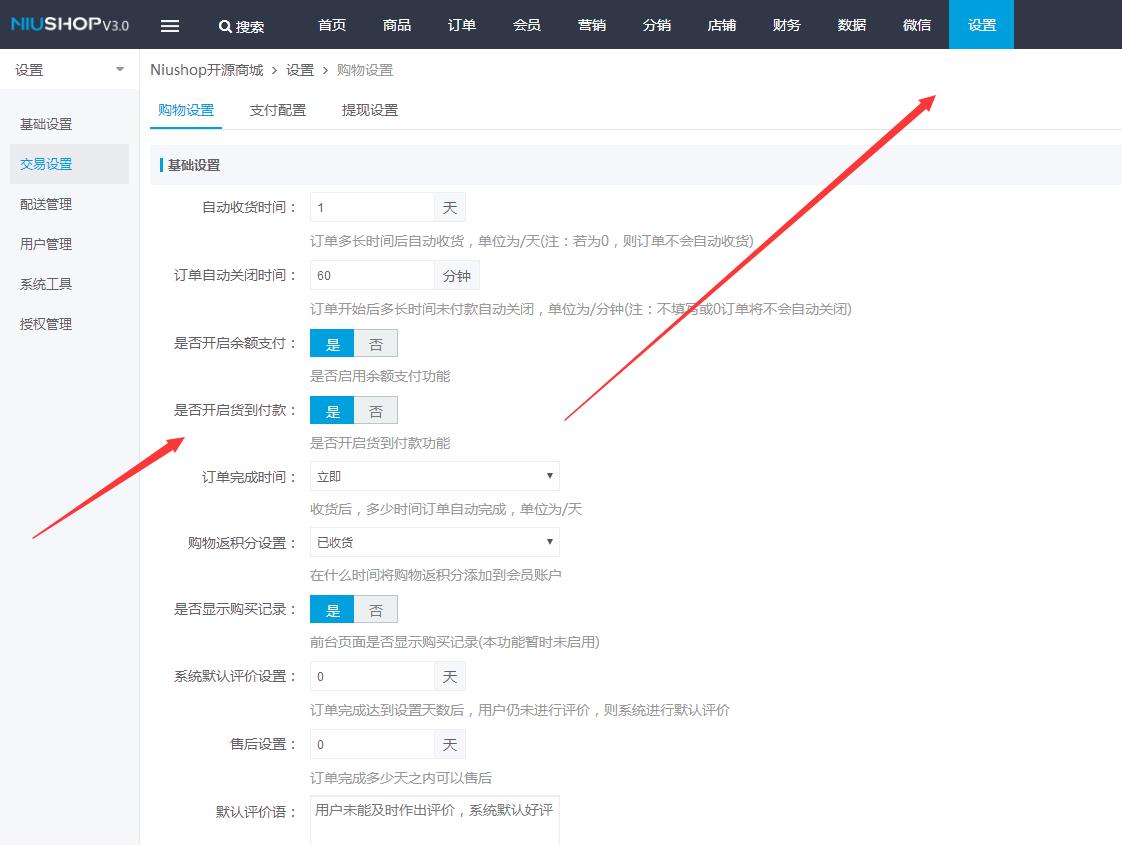This screenshot has height=845, width=1122.
Task: Click the hamburger menu icon
Action: pos(170,25)
